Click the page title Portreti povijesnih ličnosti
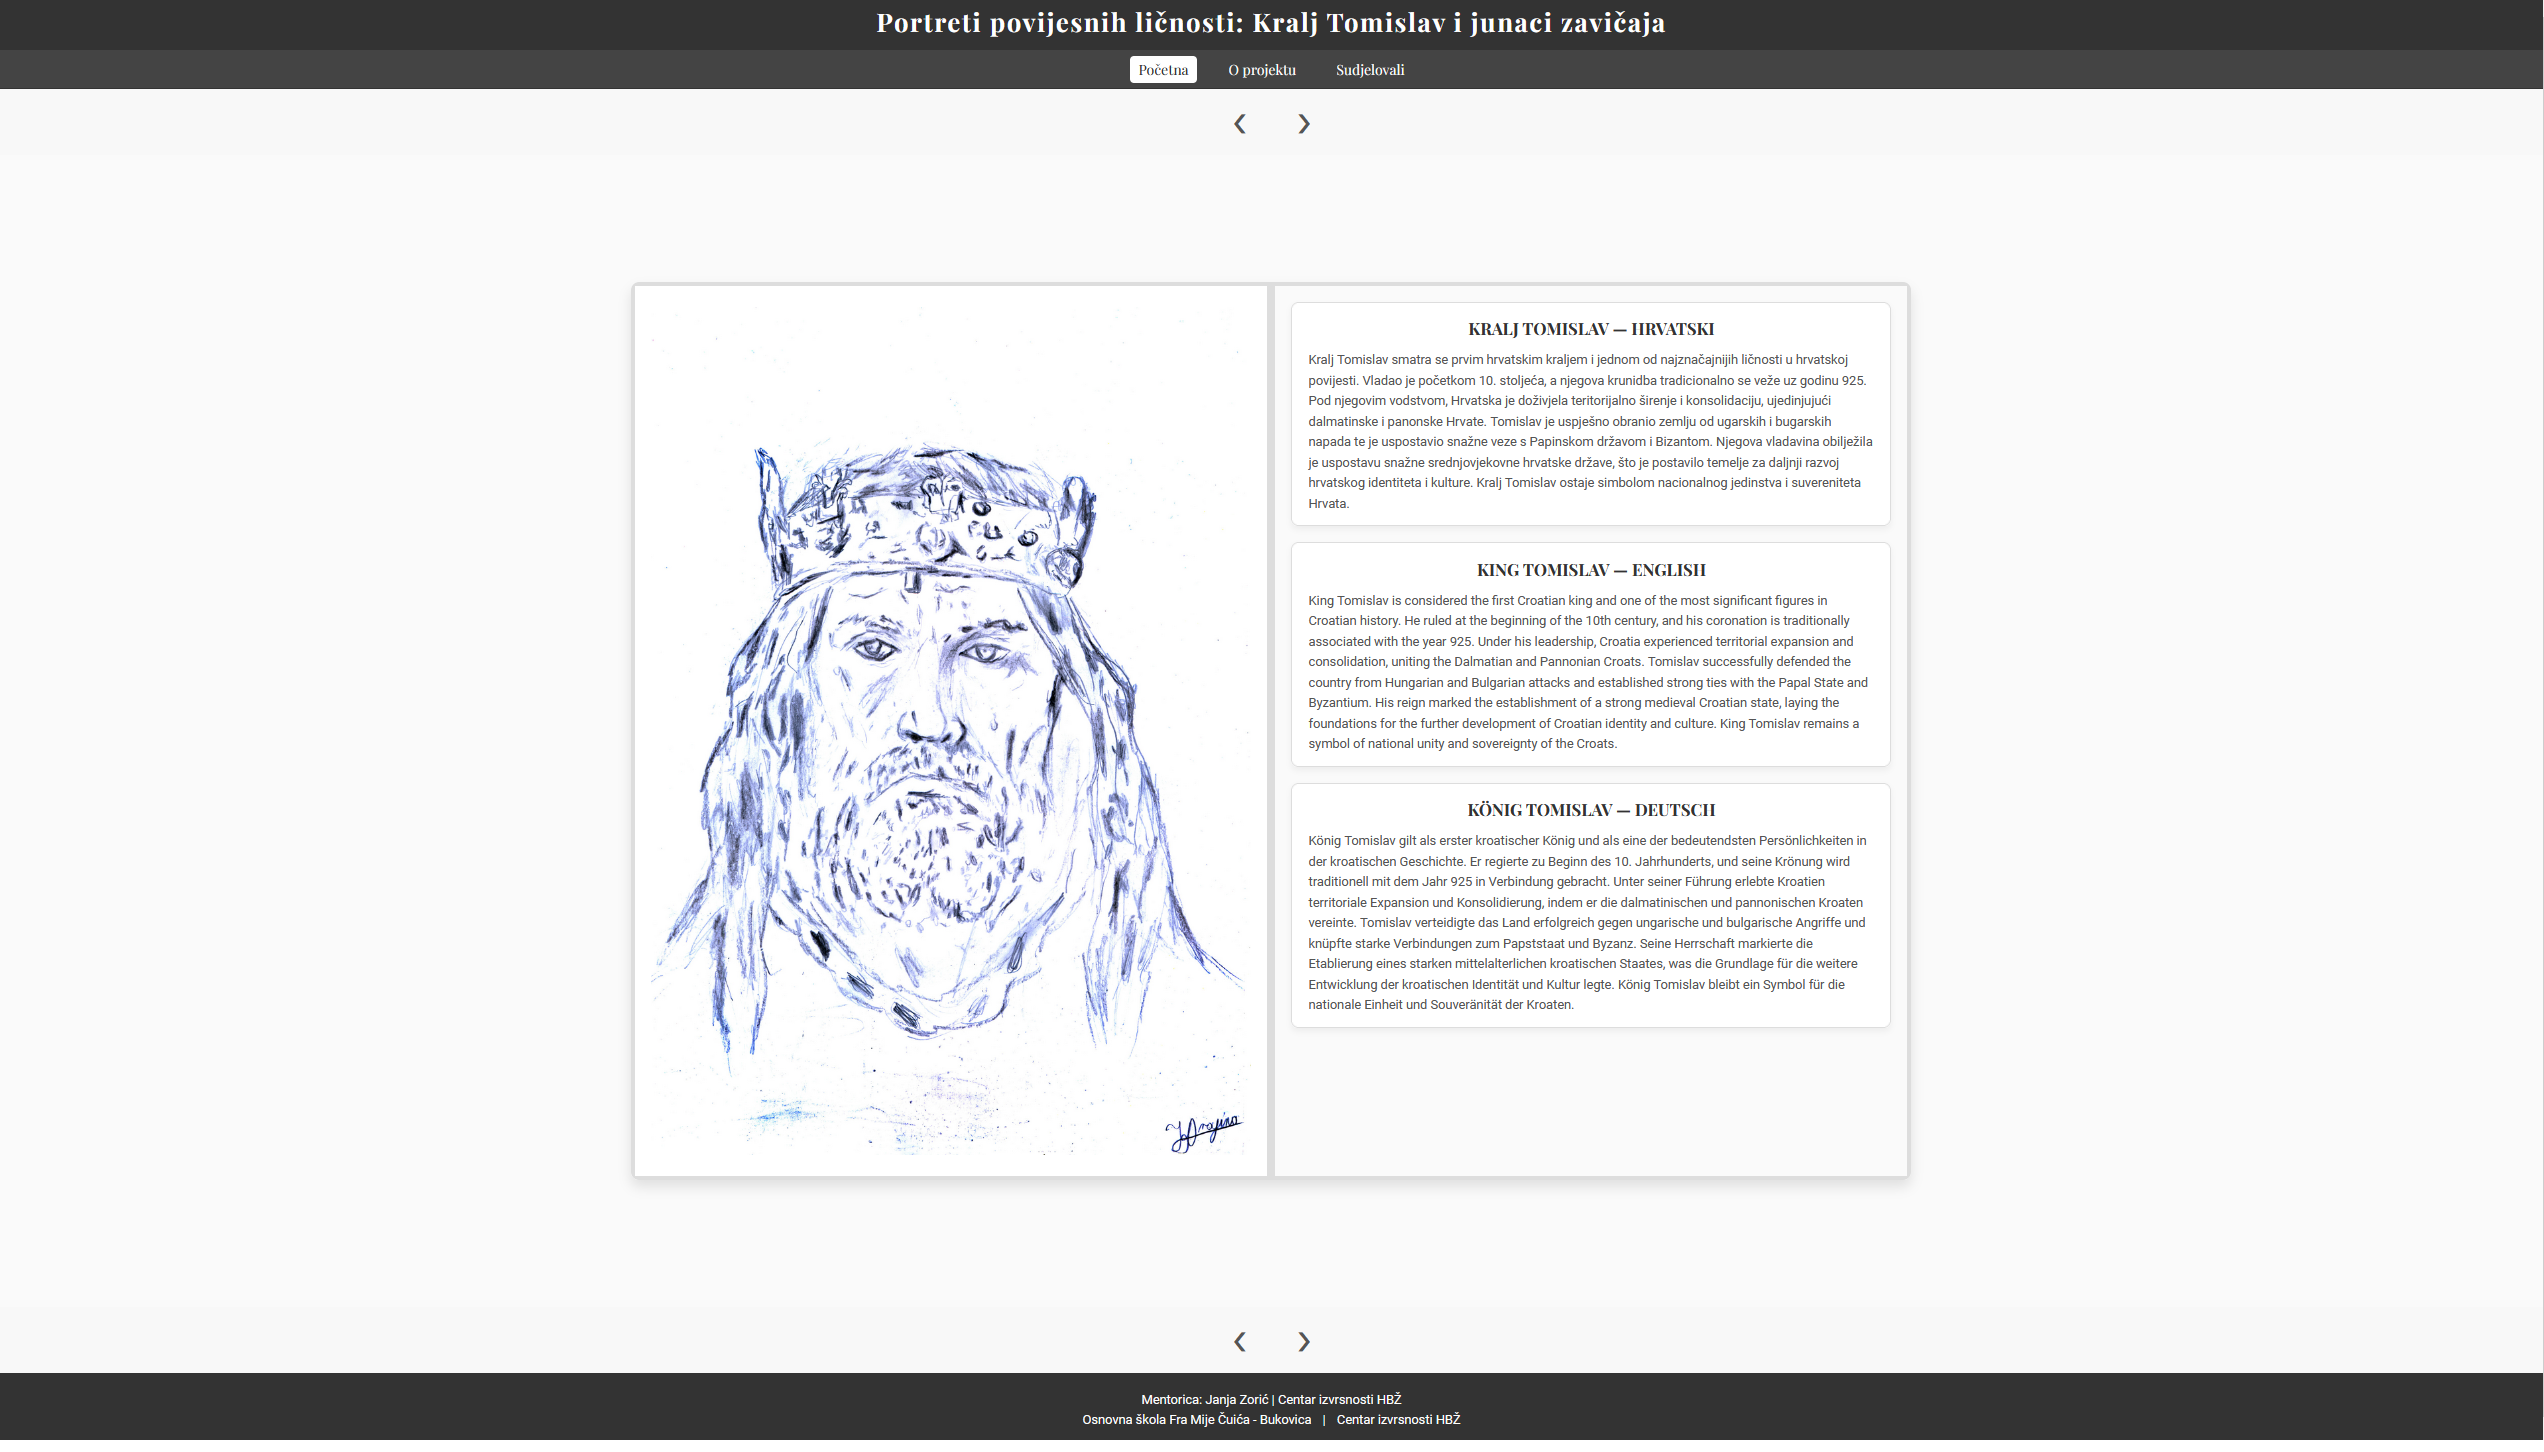The width and height of the screenshot is (2544, 1452). (x=1270, y=23)
